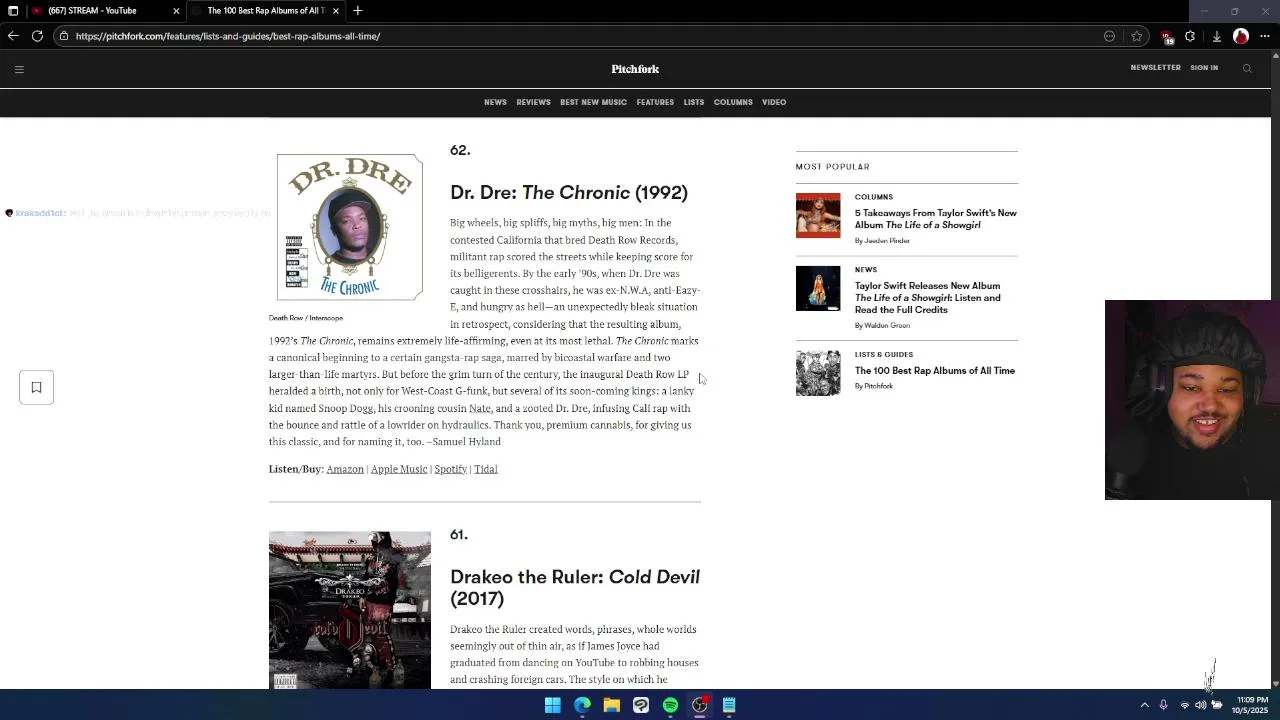Click The Chronic album cover
The image size is (1280, 720).
point(350,227)
